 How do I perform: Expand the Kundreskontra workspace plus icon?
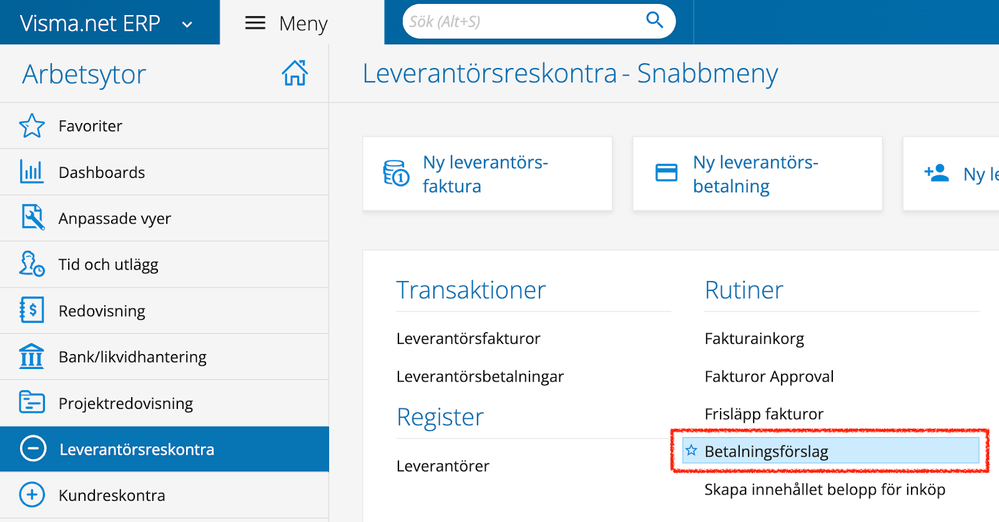click(32, 495)
